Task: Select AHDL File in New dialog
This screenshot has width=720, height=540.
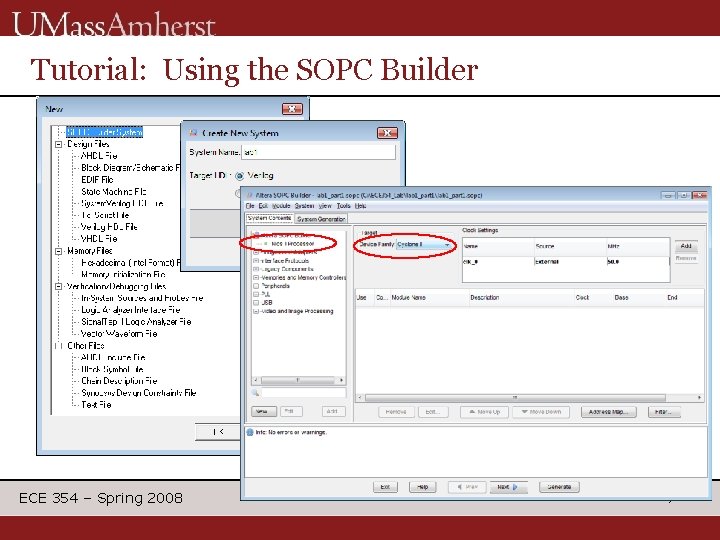Action: point(99,156)
